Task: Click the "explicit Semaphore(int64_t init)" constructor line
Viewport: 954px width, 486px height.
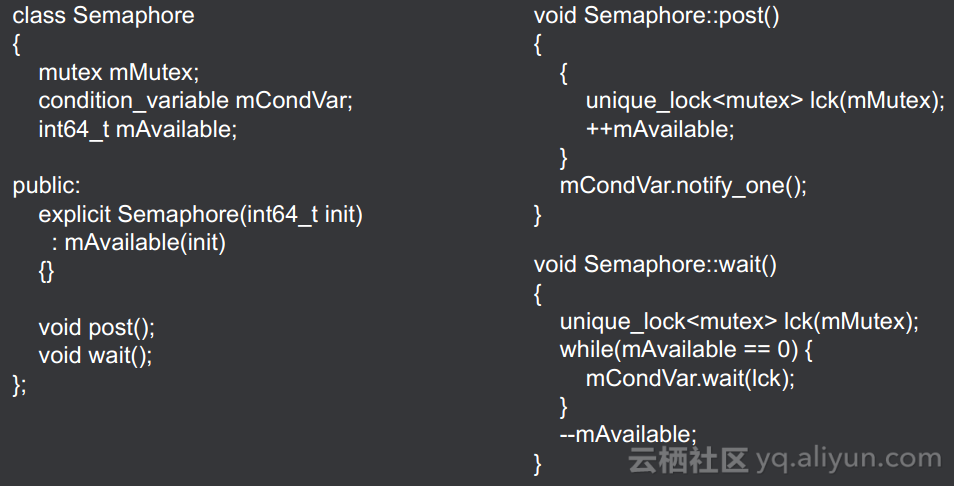Action: tap(200, 214)
